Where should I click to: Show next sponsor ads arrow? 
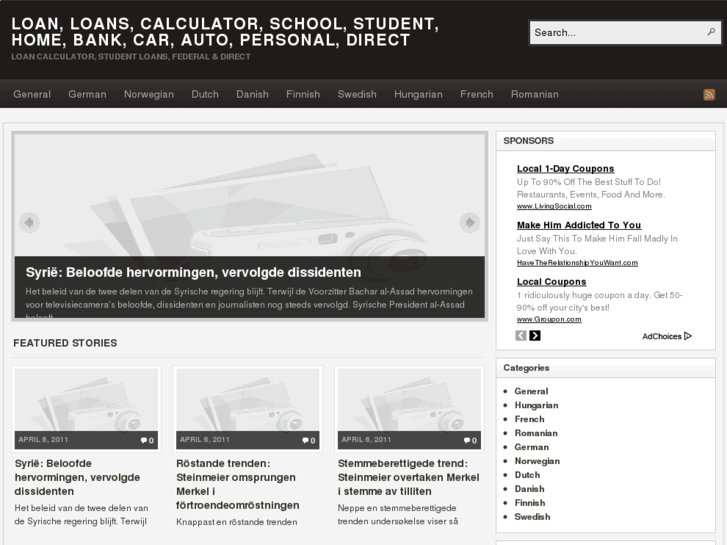coord(535,335)
